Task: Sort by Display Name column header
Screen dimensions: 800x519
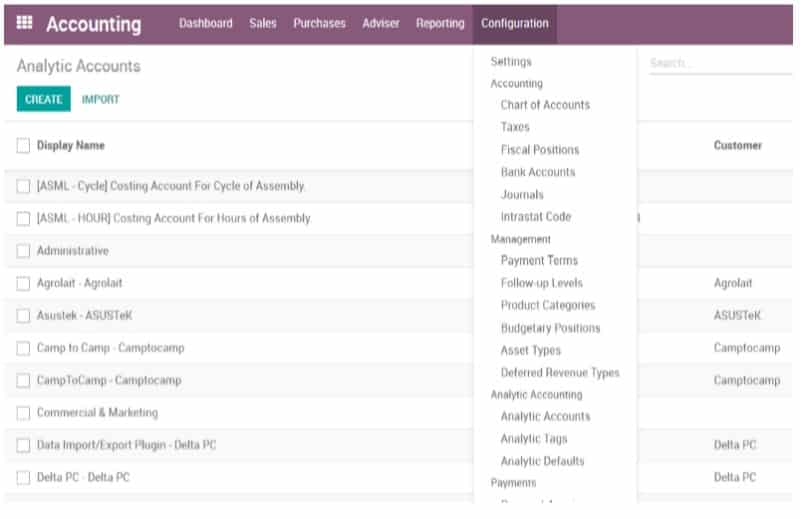Action: click(71, 146)
